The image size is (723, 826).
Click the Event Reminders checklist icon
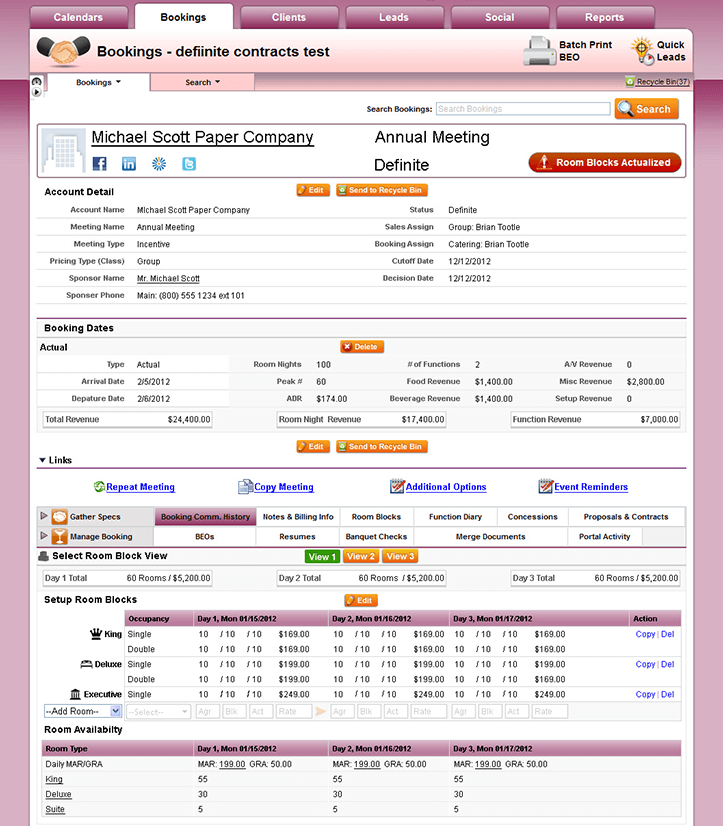click(545, 486)
